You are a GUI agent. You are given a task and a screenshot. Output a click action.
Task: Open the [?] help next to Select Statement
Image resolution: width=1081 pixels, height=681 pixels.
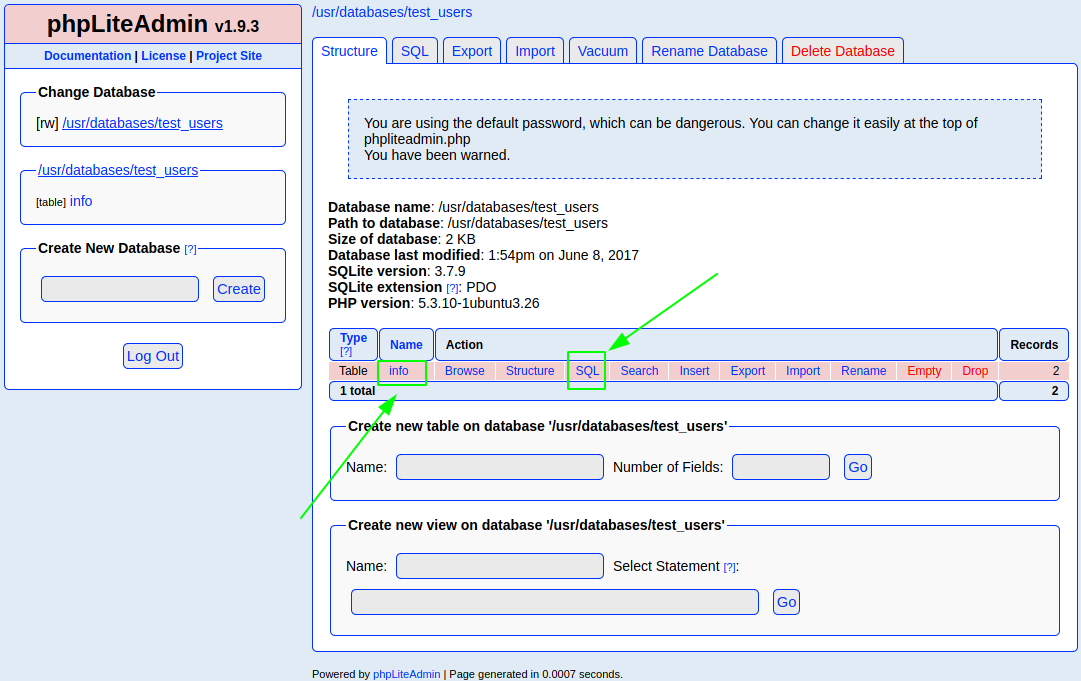730,567
